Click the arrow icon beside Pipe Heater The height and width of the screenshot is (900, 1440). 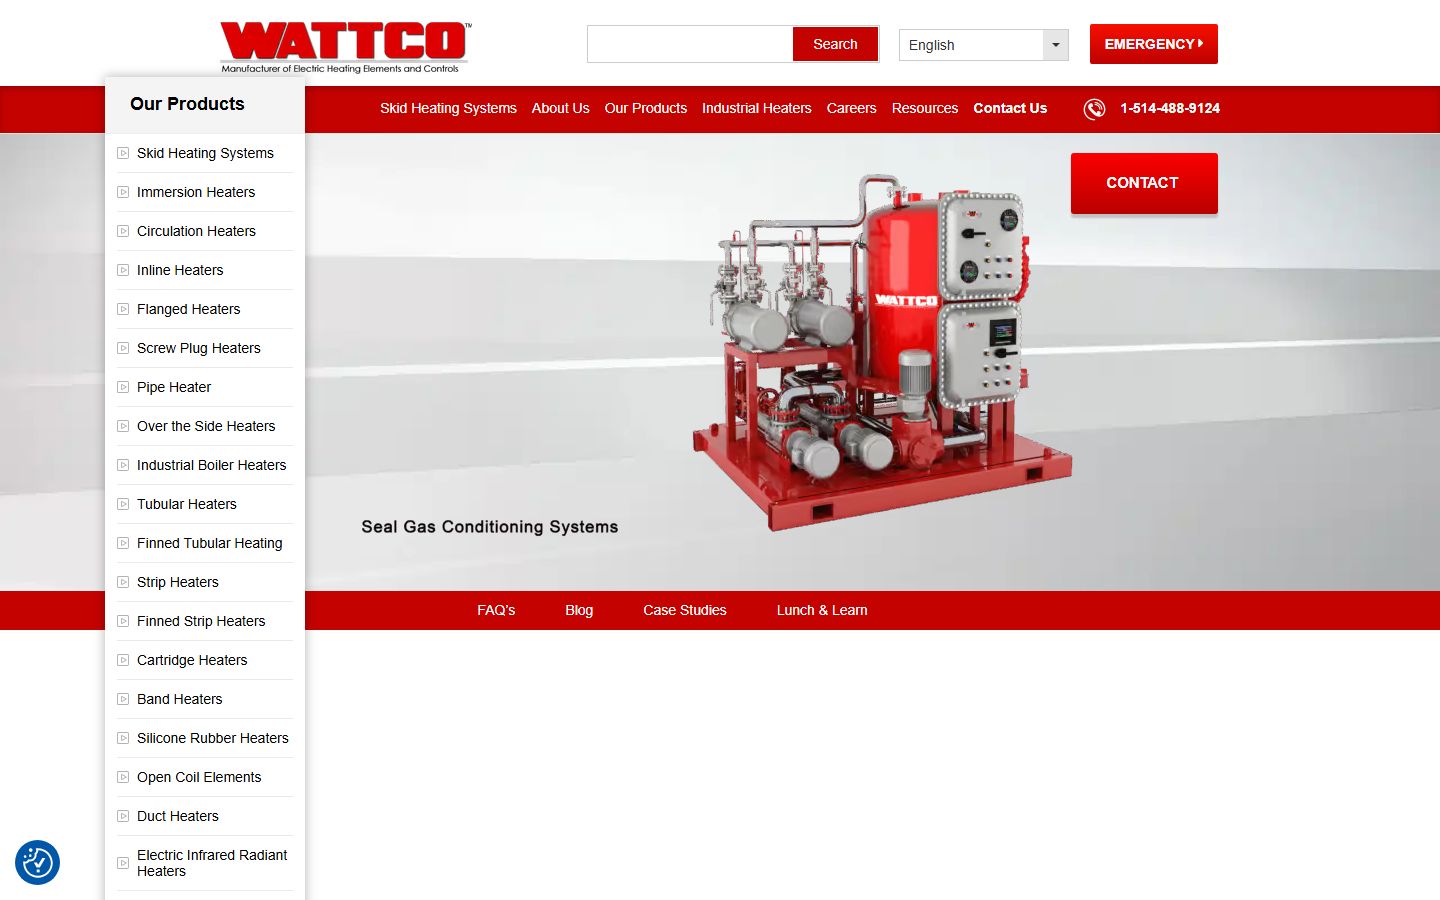pos(123,387)
